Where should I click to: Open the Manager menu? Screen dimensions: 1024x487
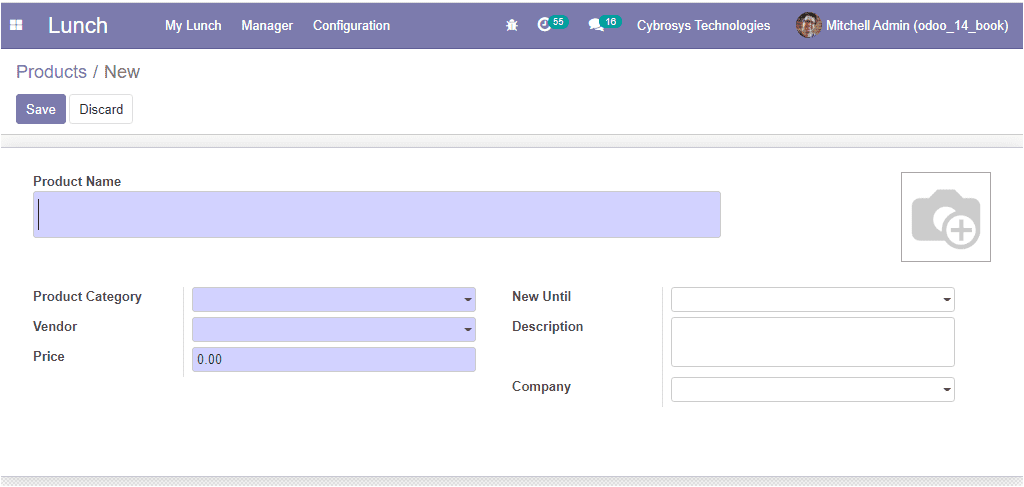pos(267,25)
